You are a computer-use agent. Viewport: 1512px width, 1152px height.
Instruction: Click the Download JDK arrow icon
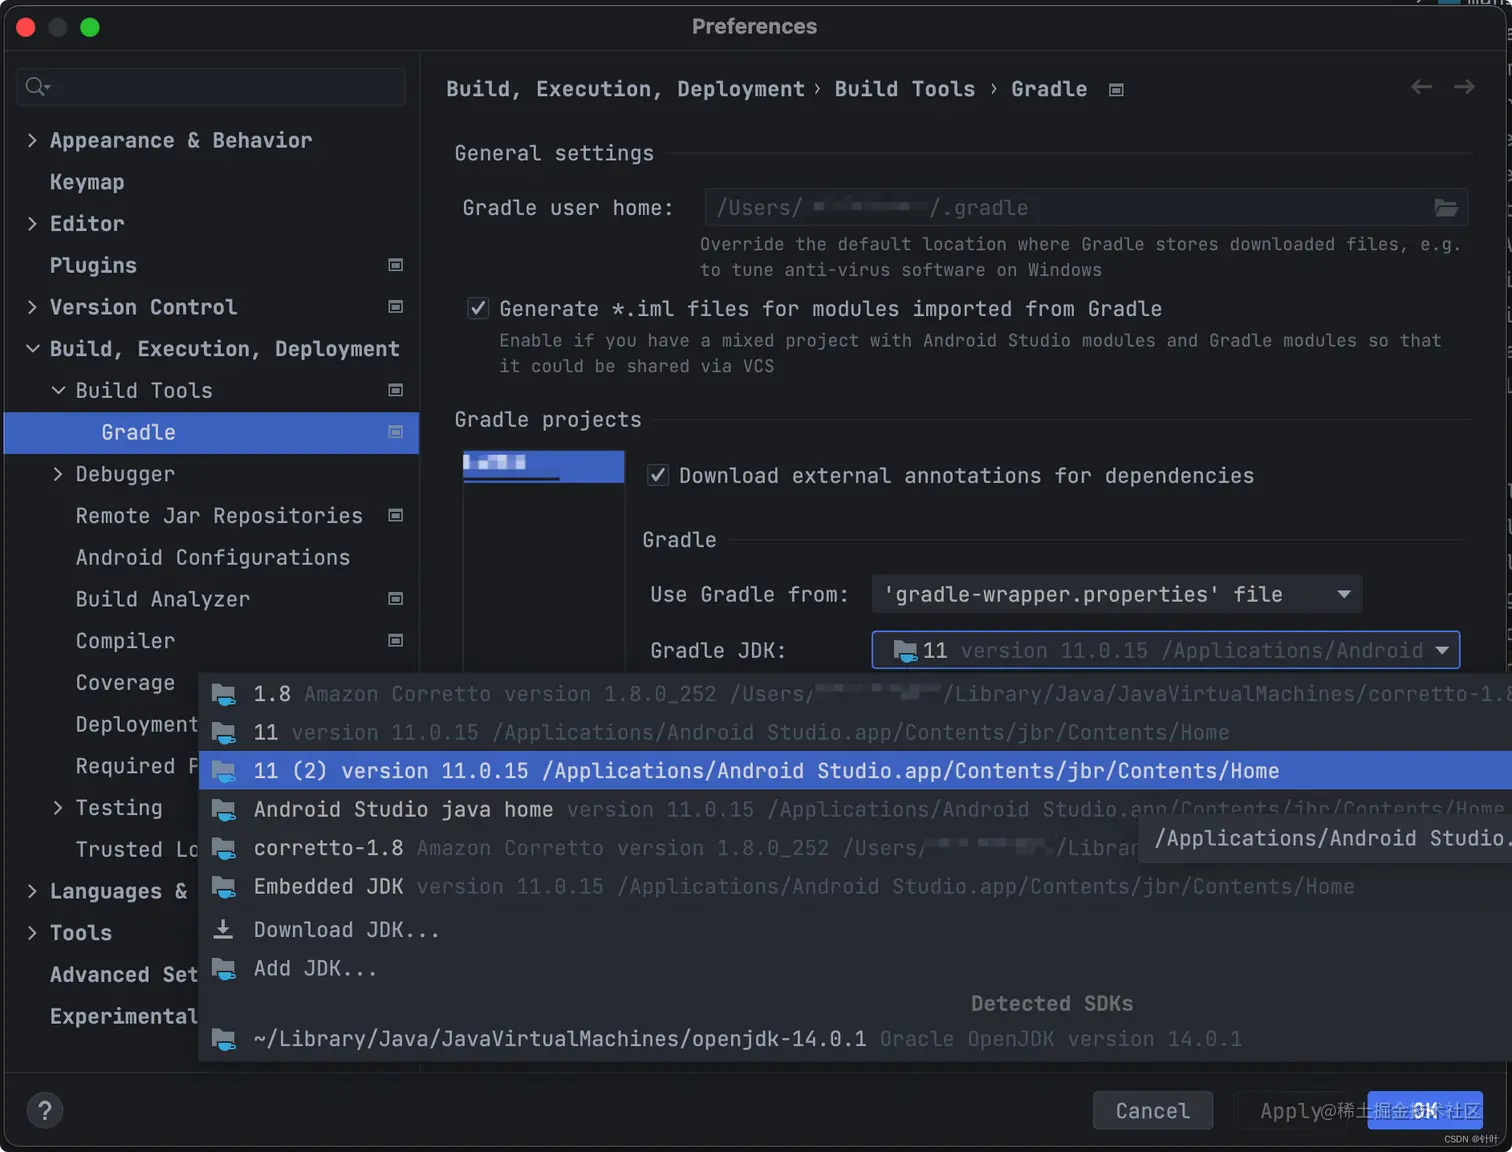[x=224, y=929]
